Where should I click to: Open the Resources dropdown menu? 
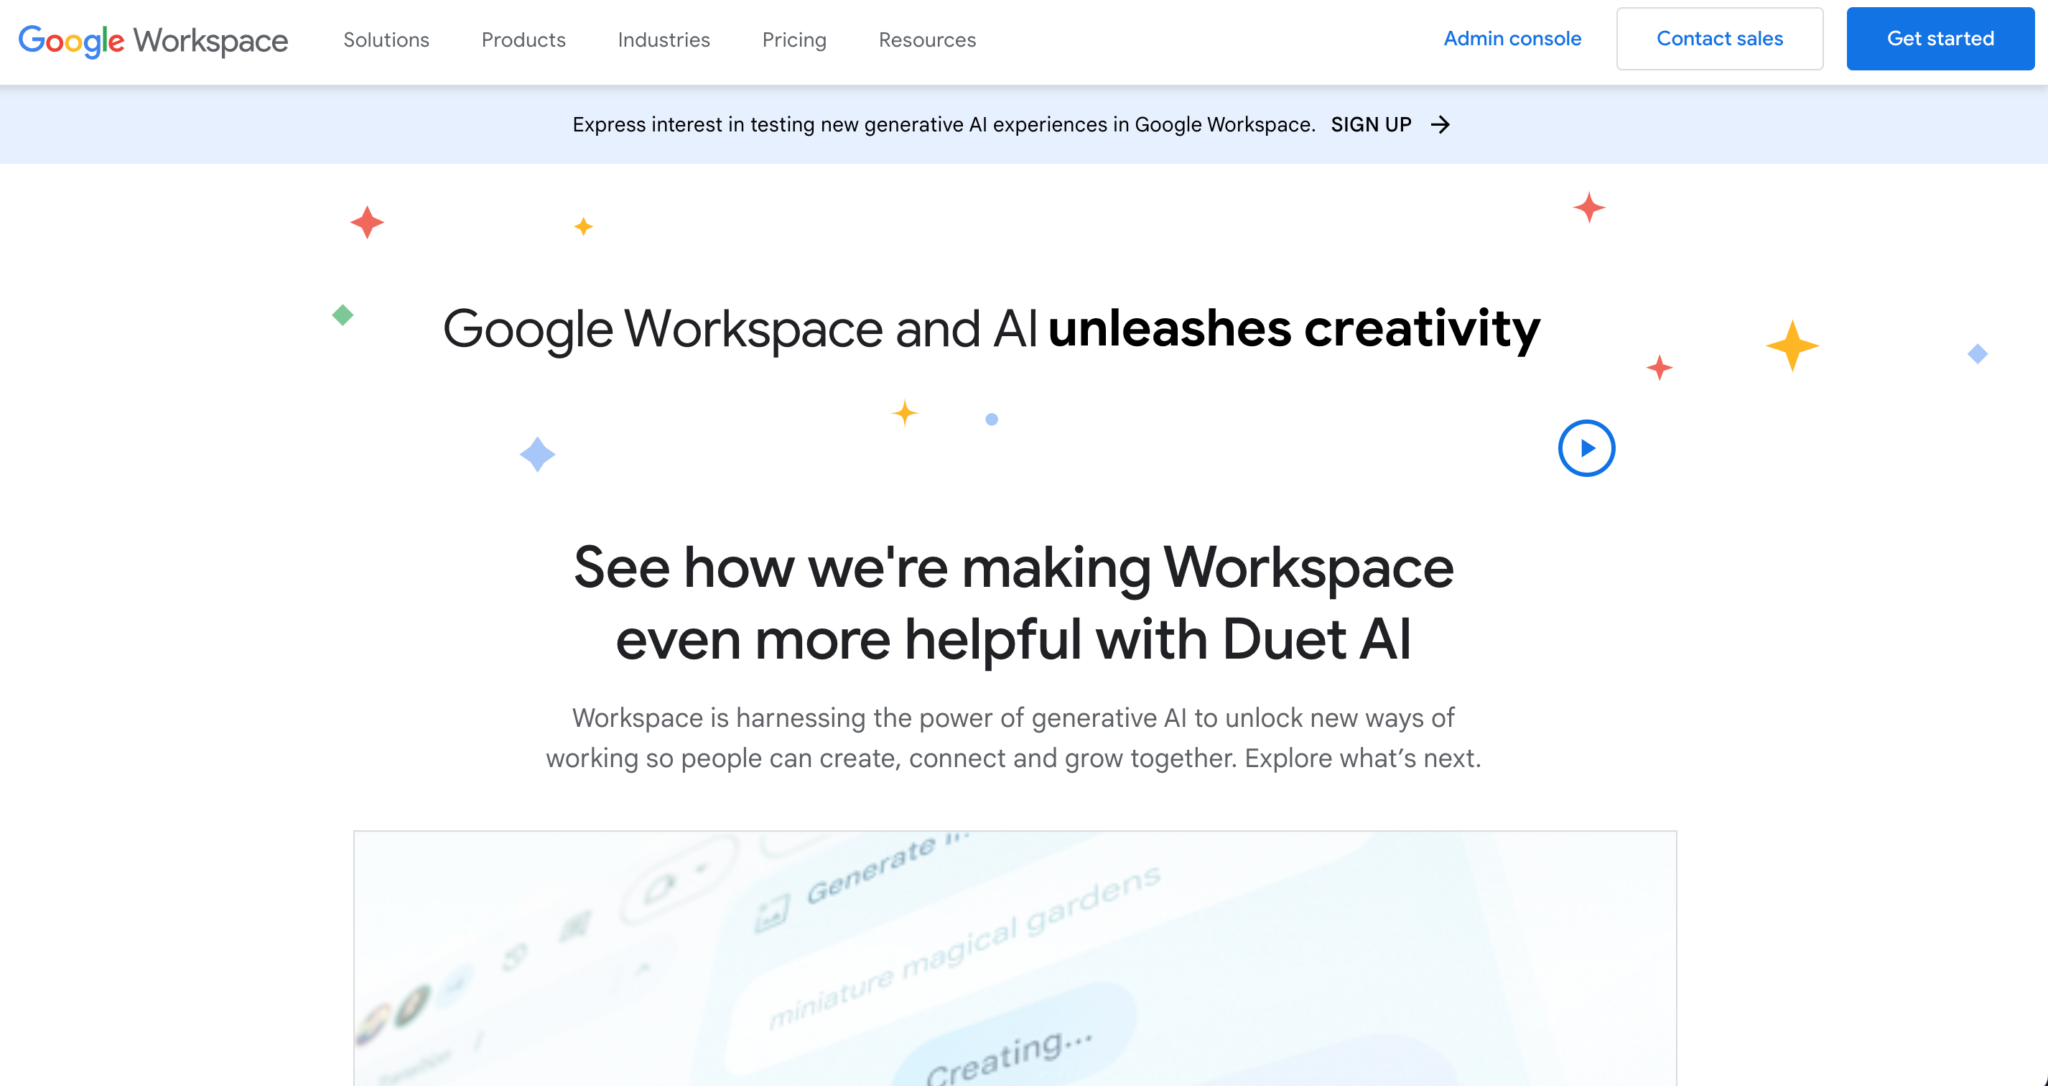[x=926, y=40]
